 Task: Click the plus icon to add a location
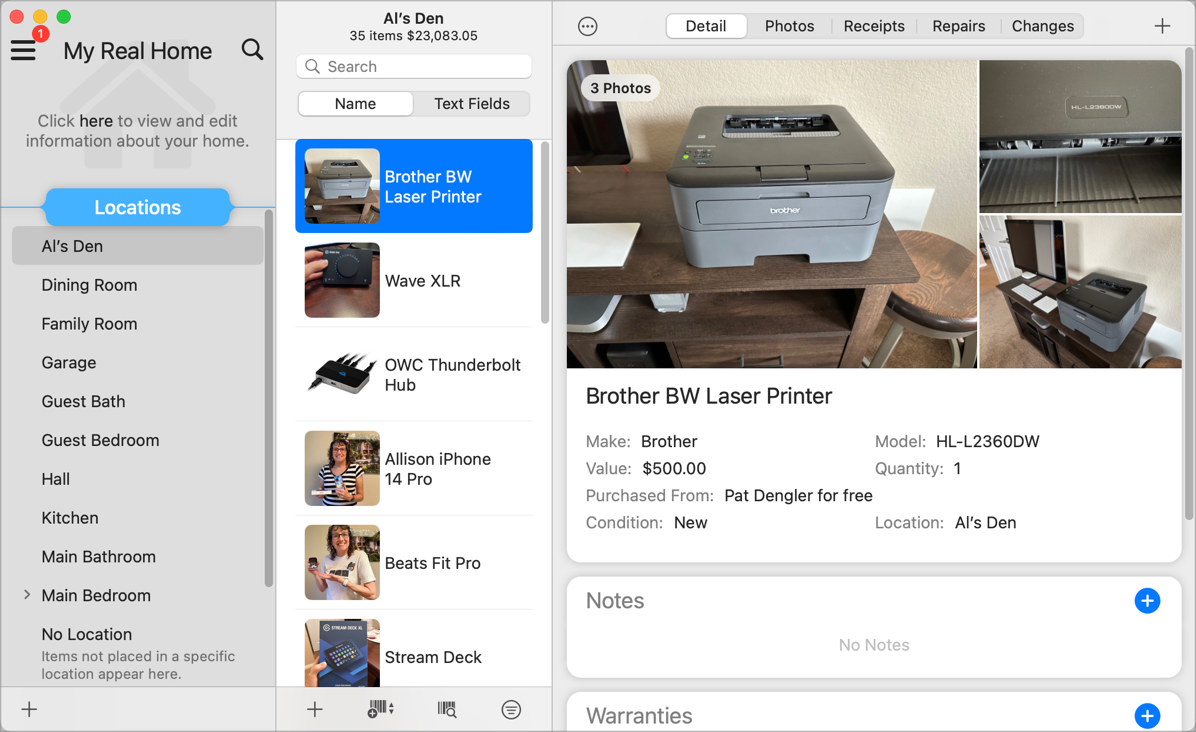pyautogui.click(x=29, y=710)
